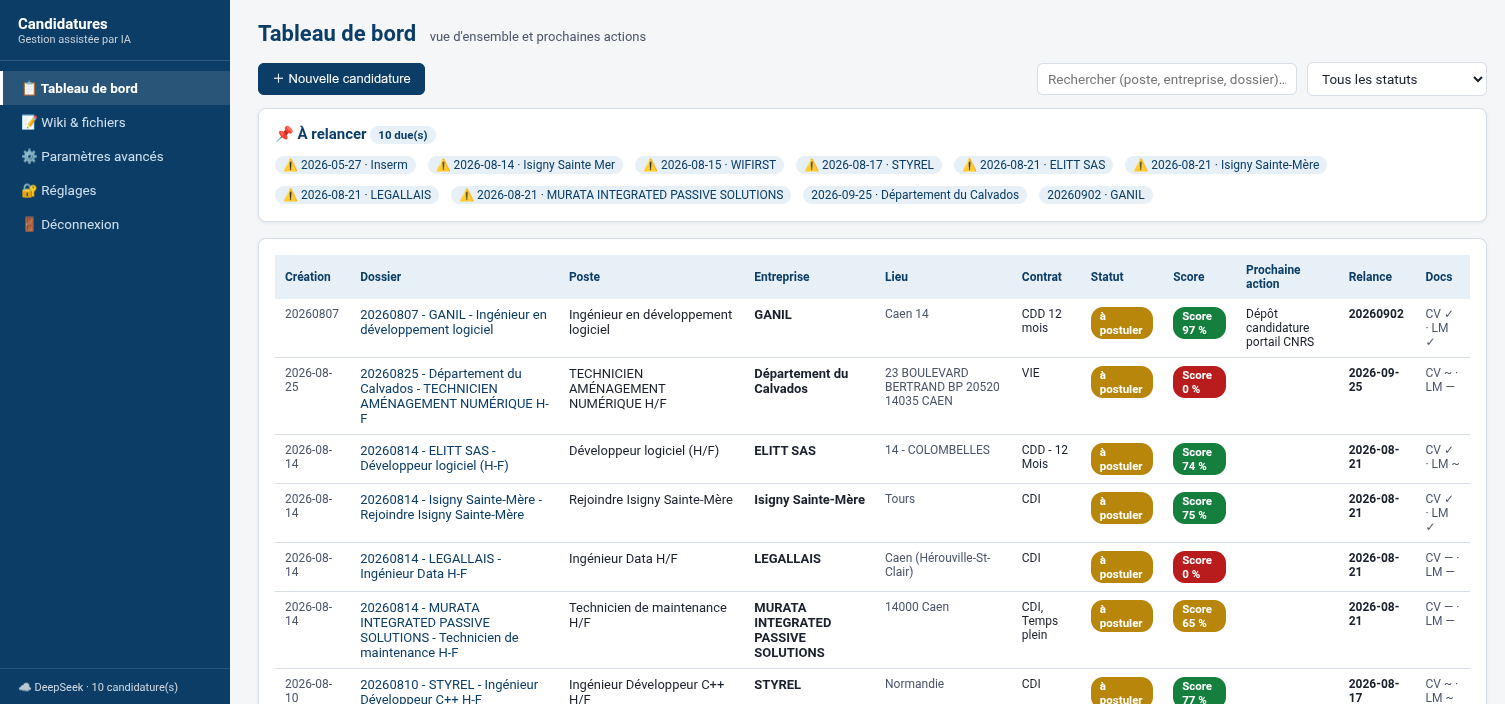Image resolution: width=1505 pixels, height=704 pixels.
Task: Create a Nouvelle candidature
Action: (x=341, y=79)
